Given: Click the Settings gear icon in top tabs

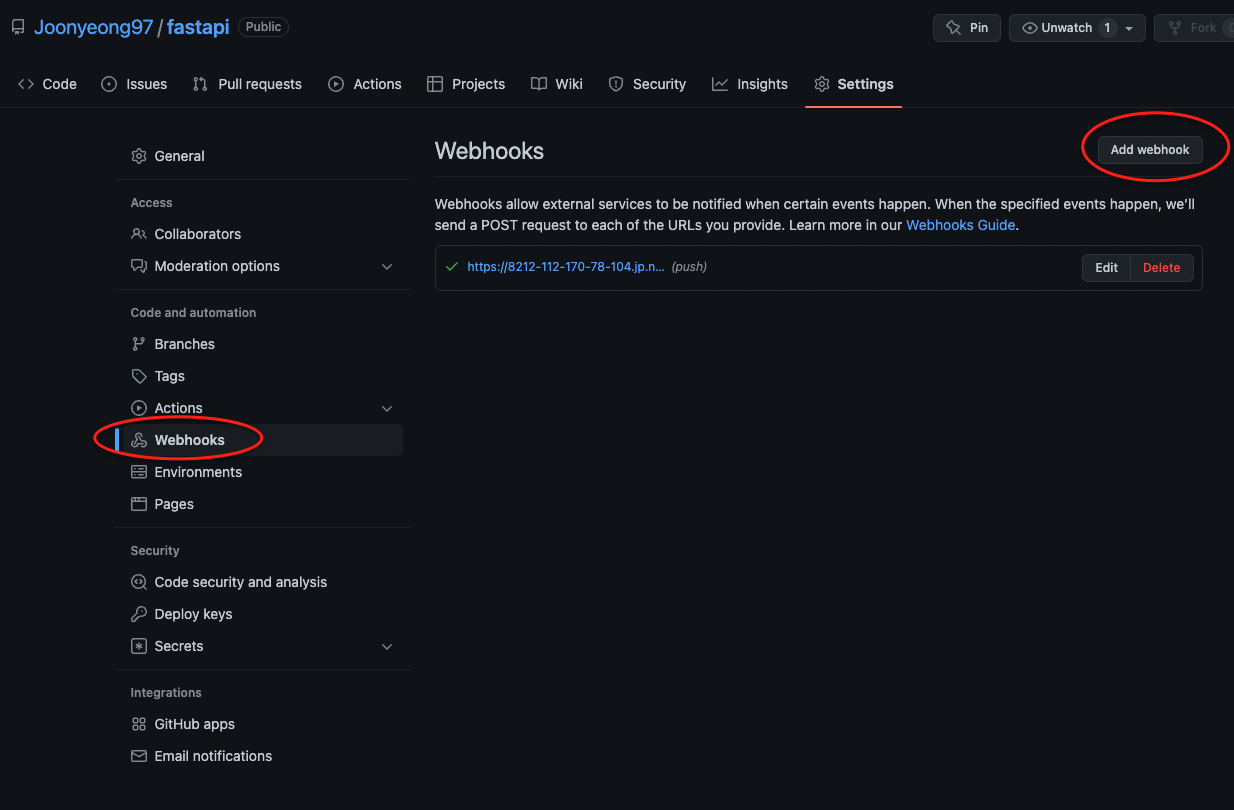Looking at the screenshot, I should (x=822, y=84).
